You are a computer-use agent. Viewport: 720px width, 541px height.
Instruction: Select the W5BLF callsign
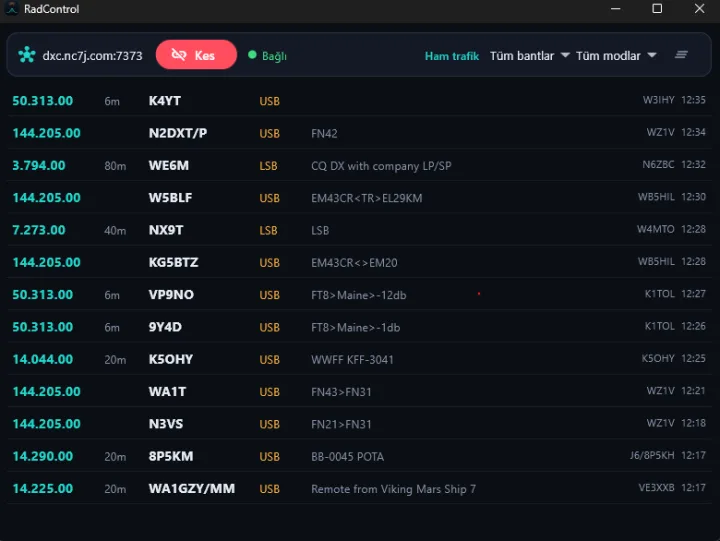[170, 198]
